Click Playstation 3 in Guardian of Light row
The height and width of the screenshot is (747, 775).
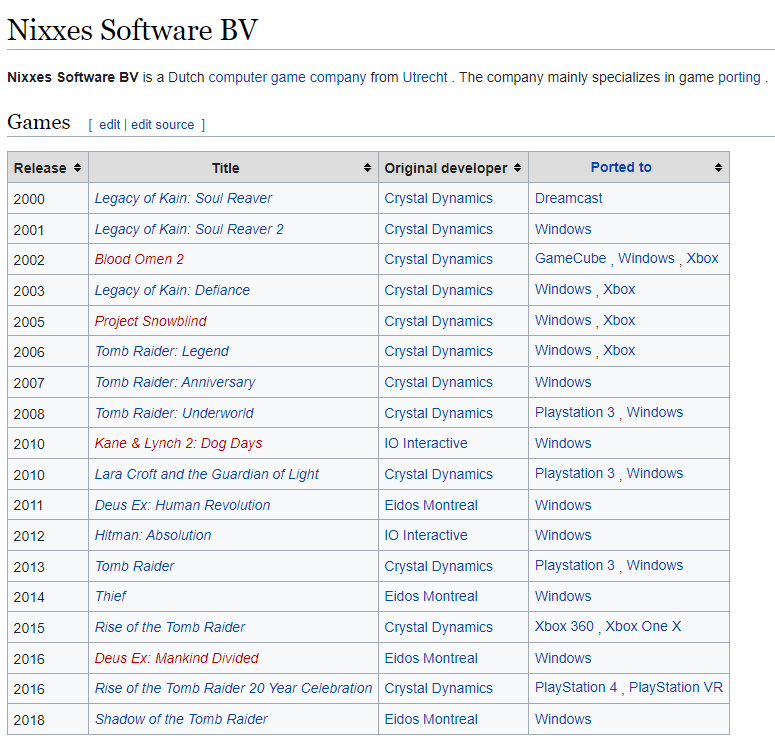(x=575, y=474)
